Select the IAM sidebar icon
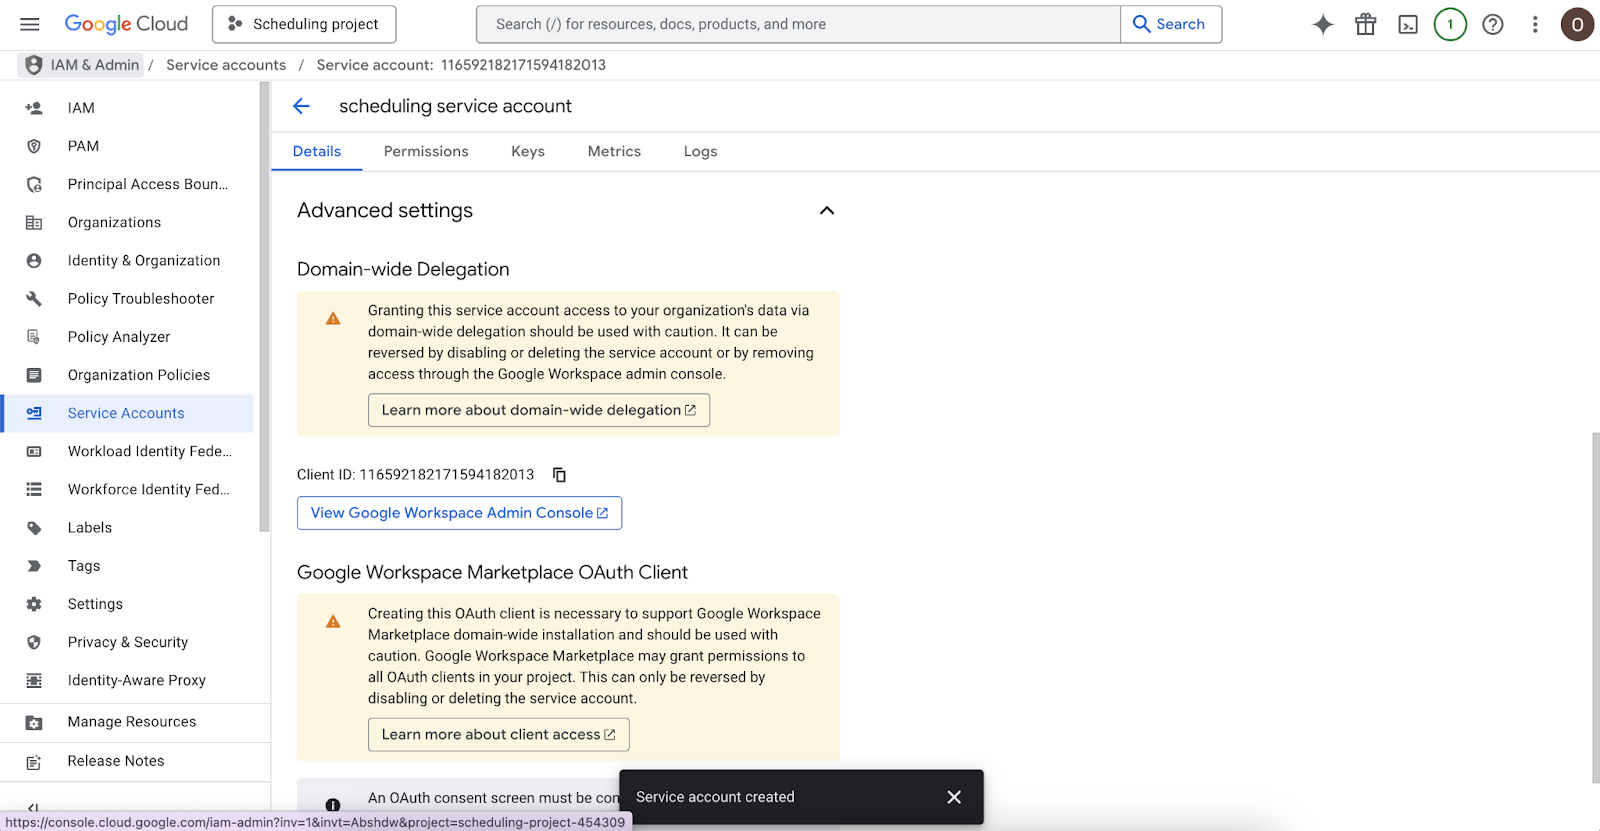1600x831 pixels. click(x=34, y=108)
